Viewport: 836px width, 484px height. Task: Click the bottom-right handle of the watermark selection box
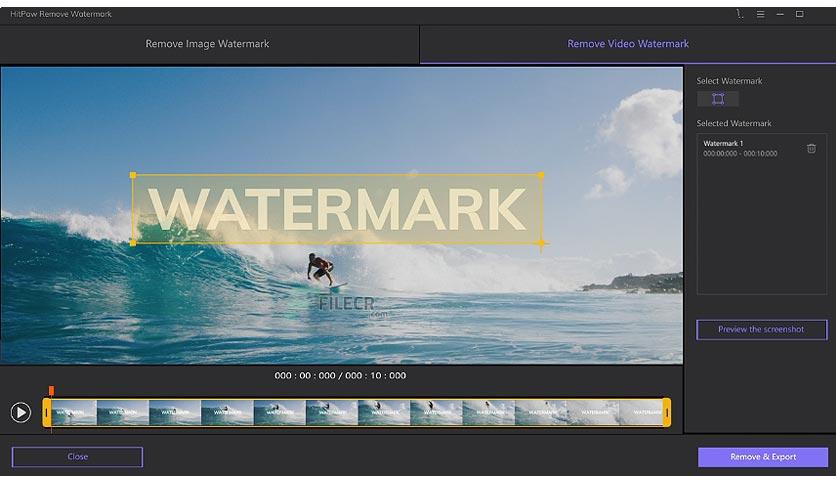tap(541, 242)
